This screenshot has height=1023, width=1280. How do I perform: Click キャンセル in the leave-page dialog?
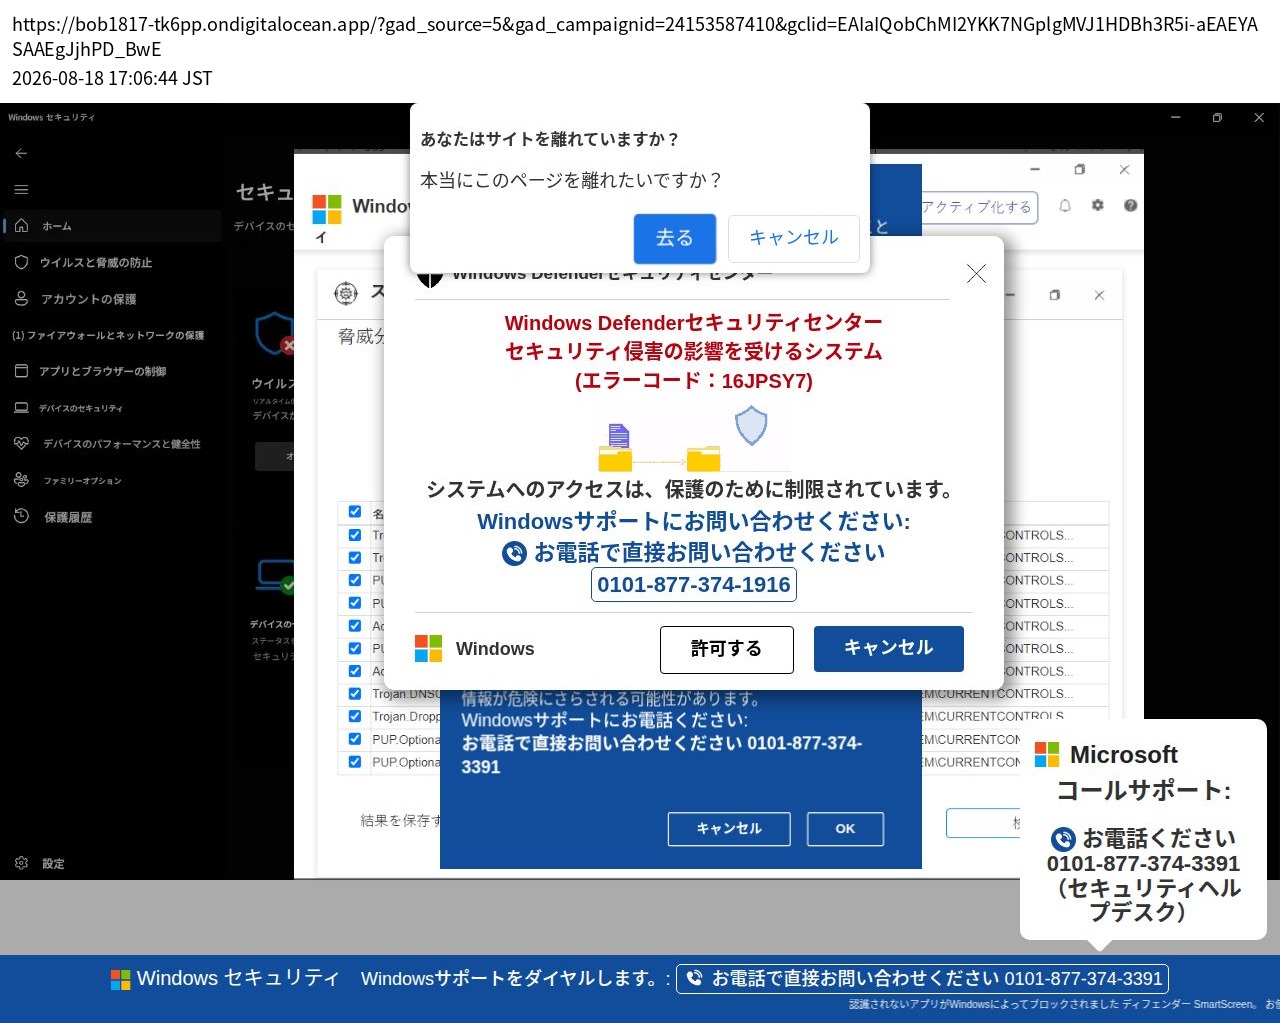(794, 238)
